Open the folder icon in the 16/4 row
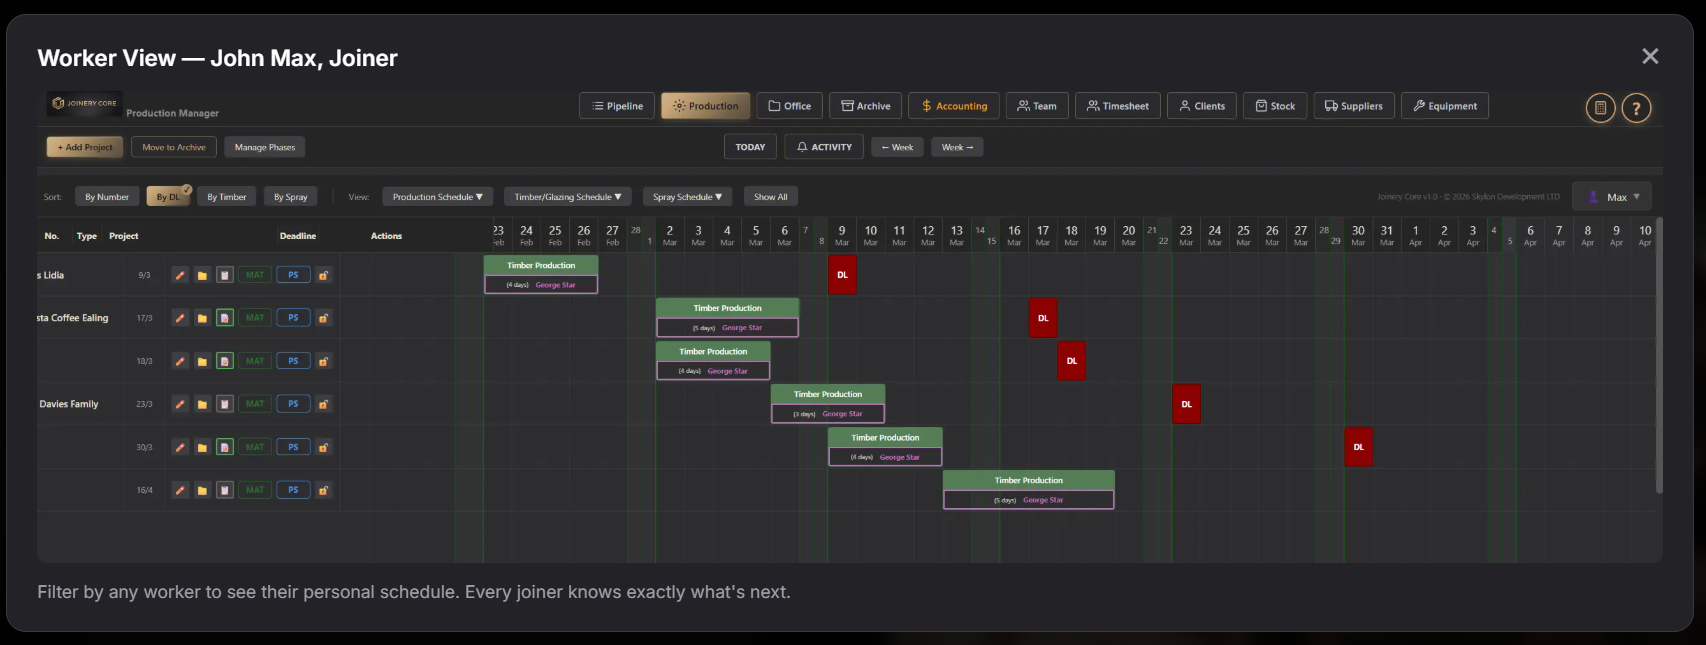The image size is (1706, 645). pos(202,490)
